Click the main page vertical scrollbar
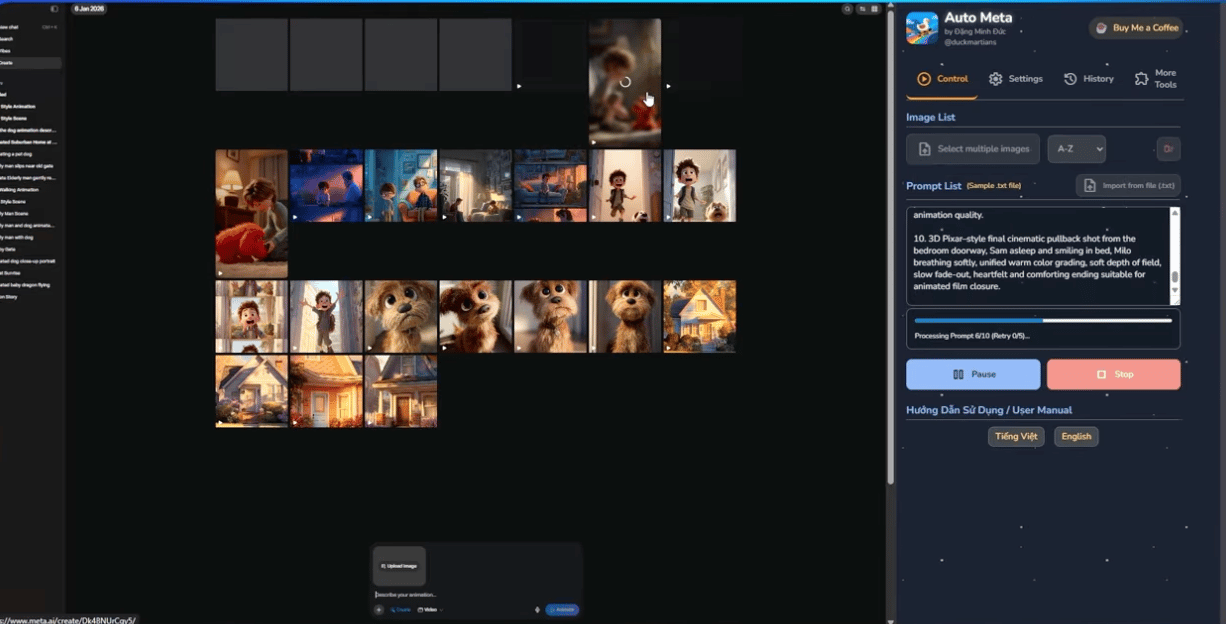The image size is (1226, 624). [x=891, y=250]
